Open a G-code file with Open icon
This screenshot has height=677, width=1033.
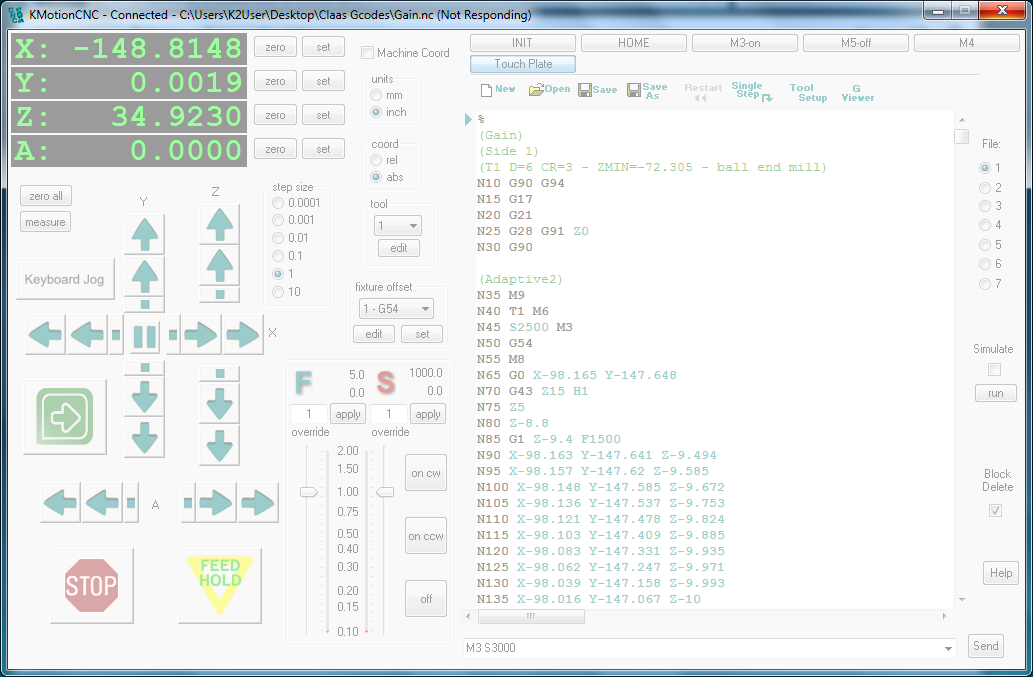pyautogui.click(x=549, y=89)
